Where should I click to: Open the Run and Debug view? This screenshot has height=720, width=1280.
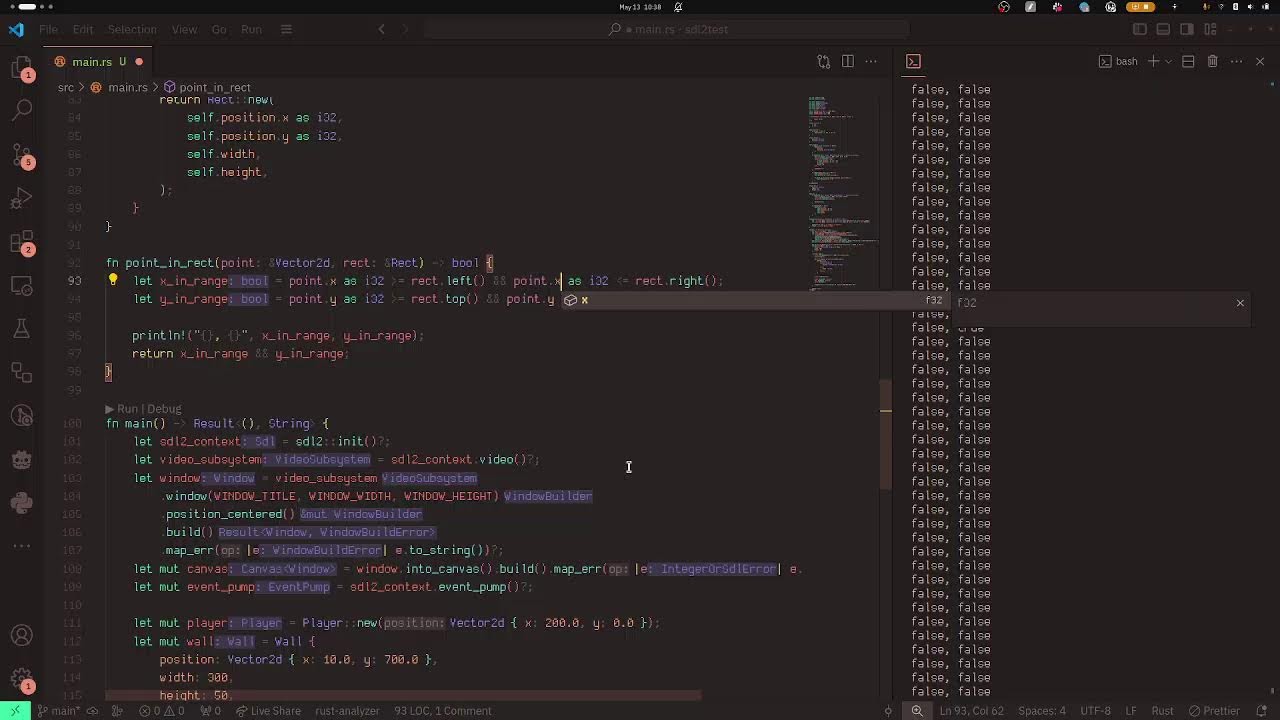click(x=21, y=198)
